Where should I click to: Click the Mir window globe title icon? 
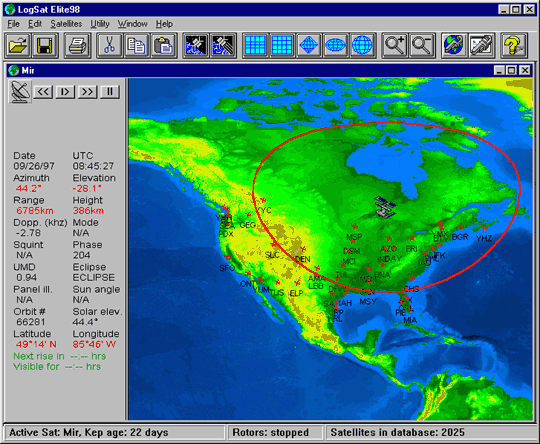(14, 71)
